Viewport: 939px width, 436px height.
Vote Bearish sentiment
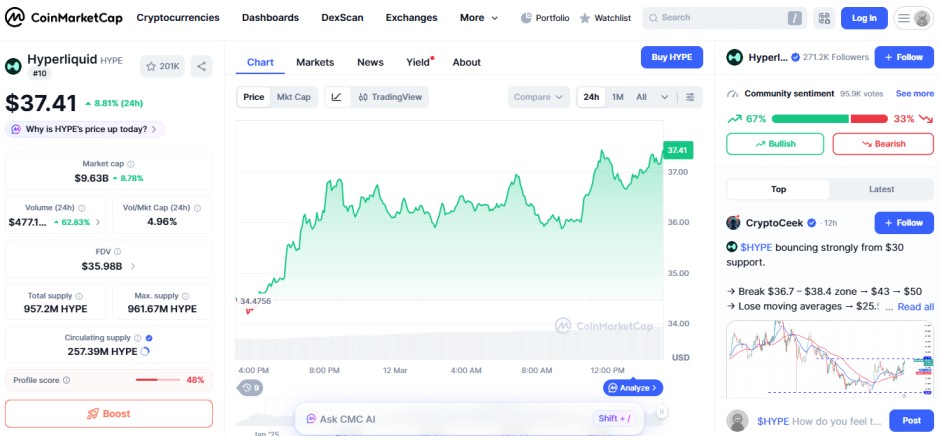(x=883, y=144)
